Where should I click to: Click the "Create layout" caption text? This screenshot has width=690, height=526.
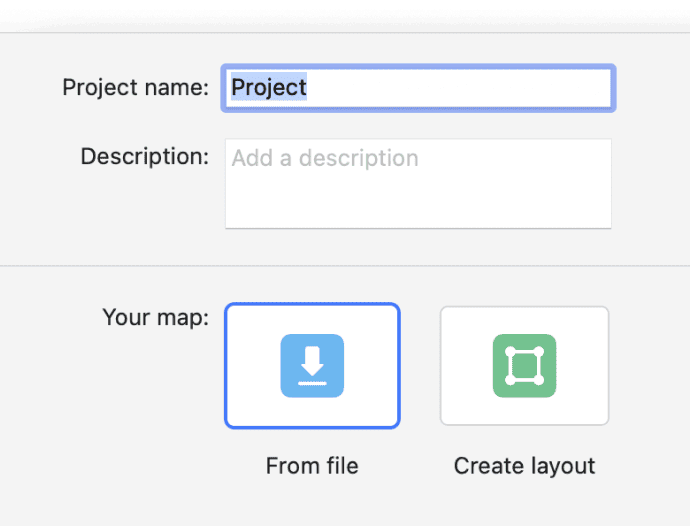pyautogui.click(x=524, y=466)
